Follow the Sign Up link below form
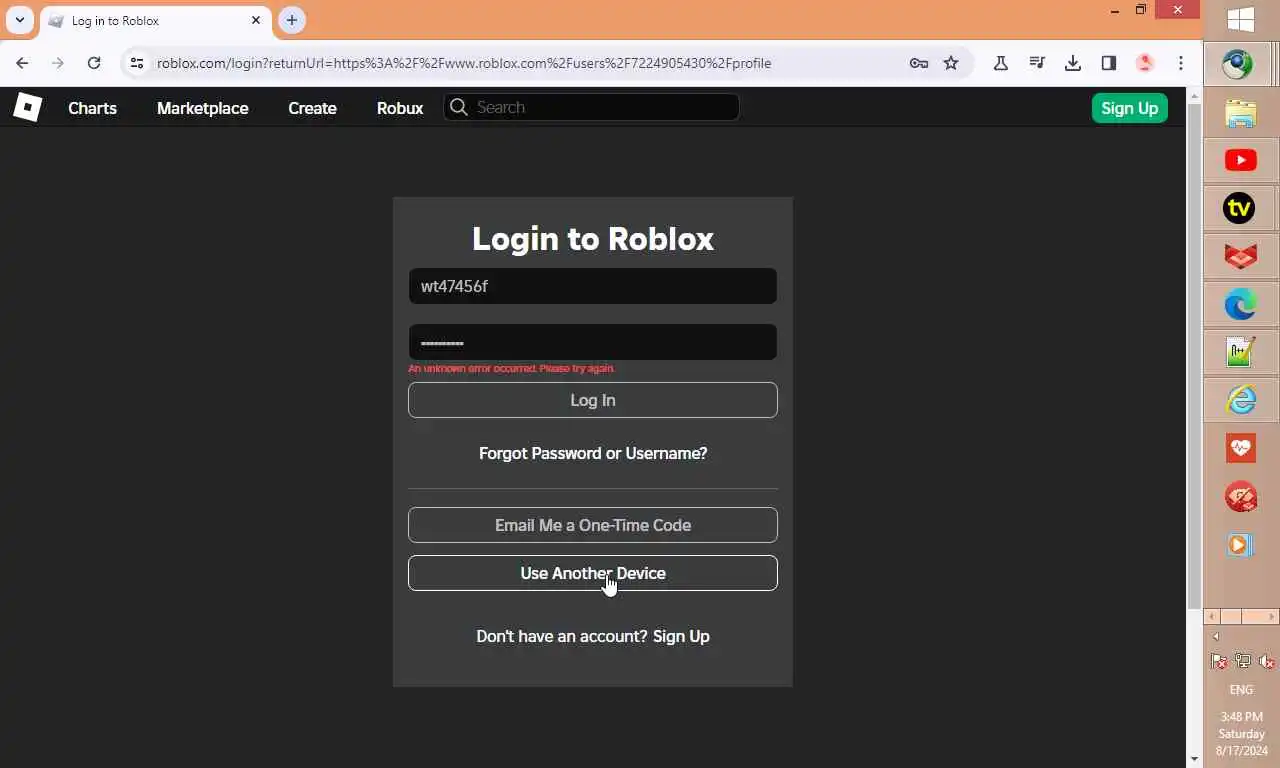The image size is (1280, 768). coord(681,636)
